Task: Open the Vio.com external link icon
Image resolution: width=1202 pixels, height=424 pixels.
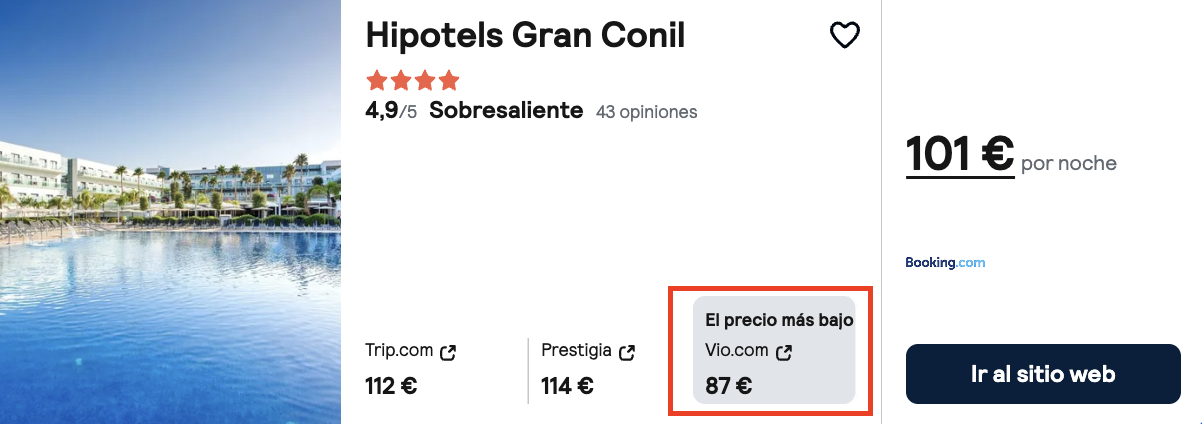Action: 785,352
